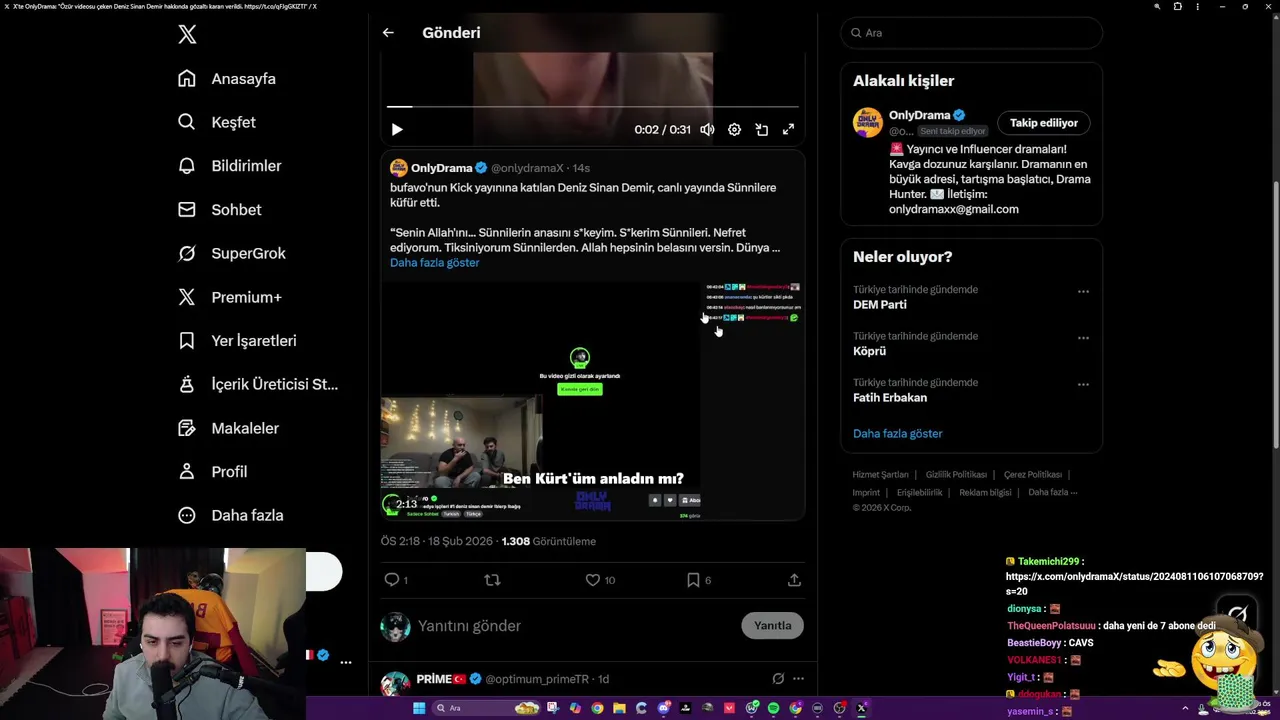Go back with the Gönderi arrow
Screen dimensions: 1280x720
coord(388,33)
